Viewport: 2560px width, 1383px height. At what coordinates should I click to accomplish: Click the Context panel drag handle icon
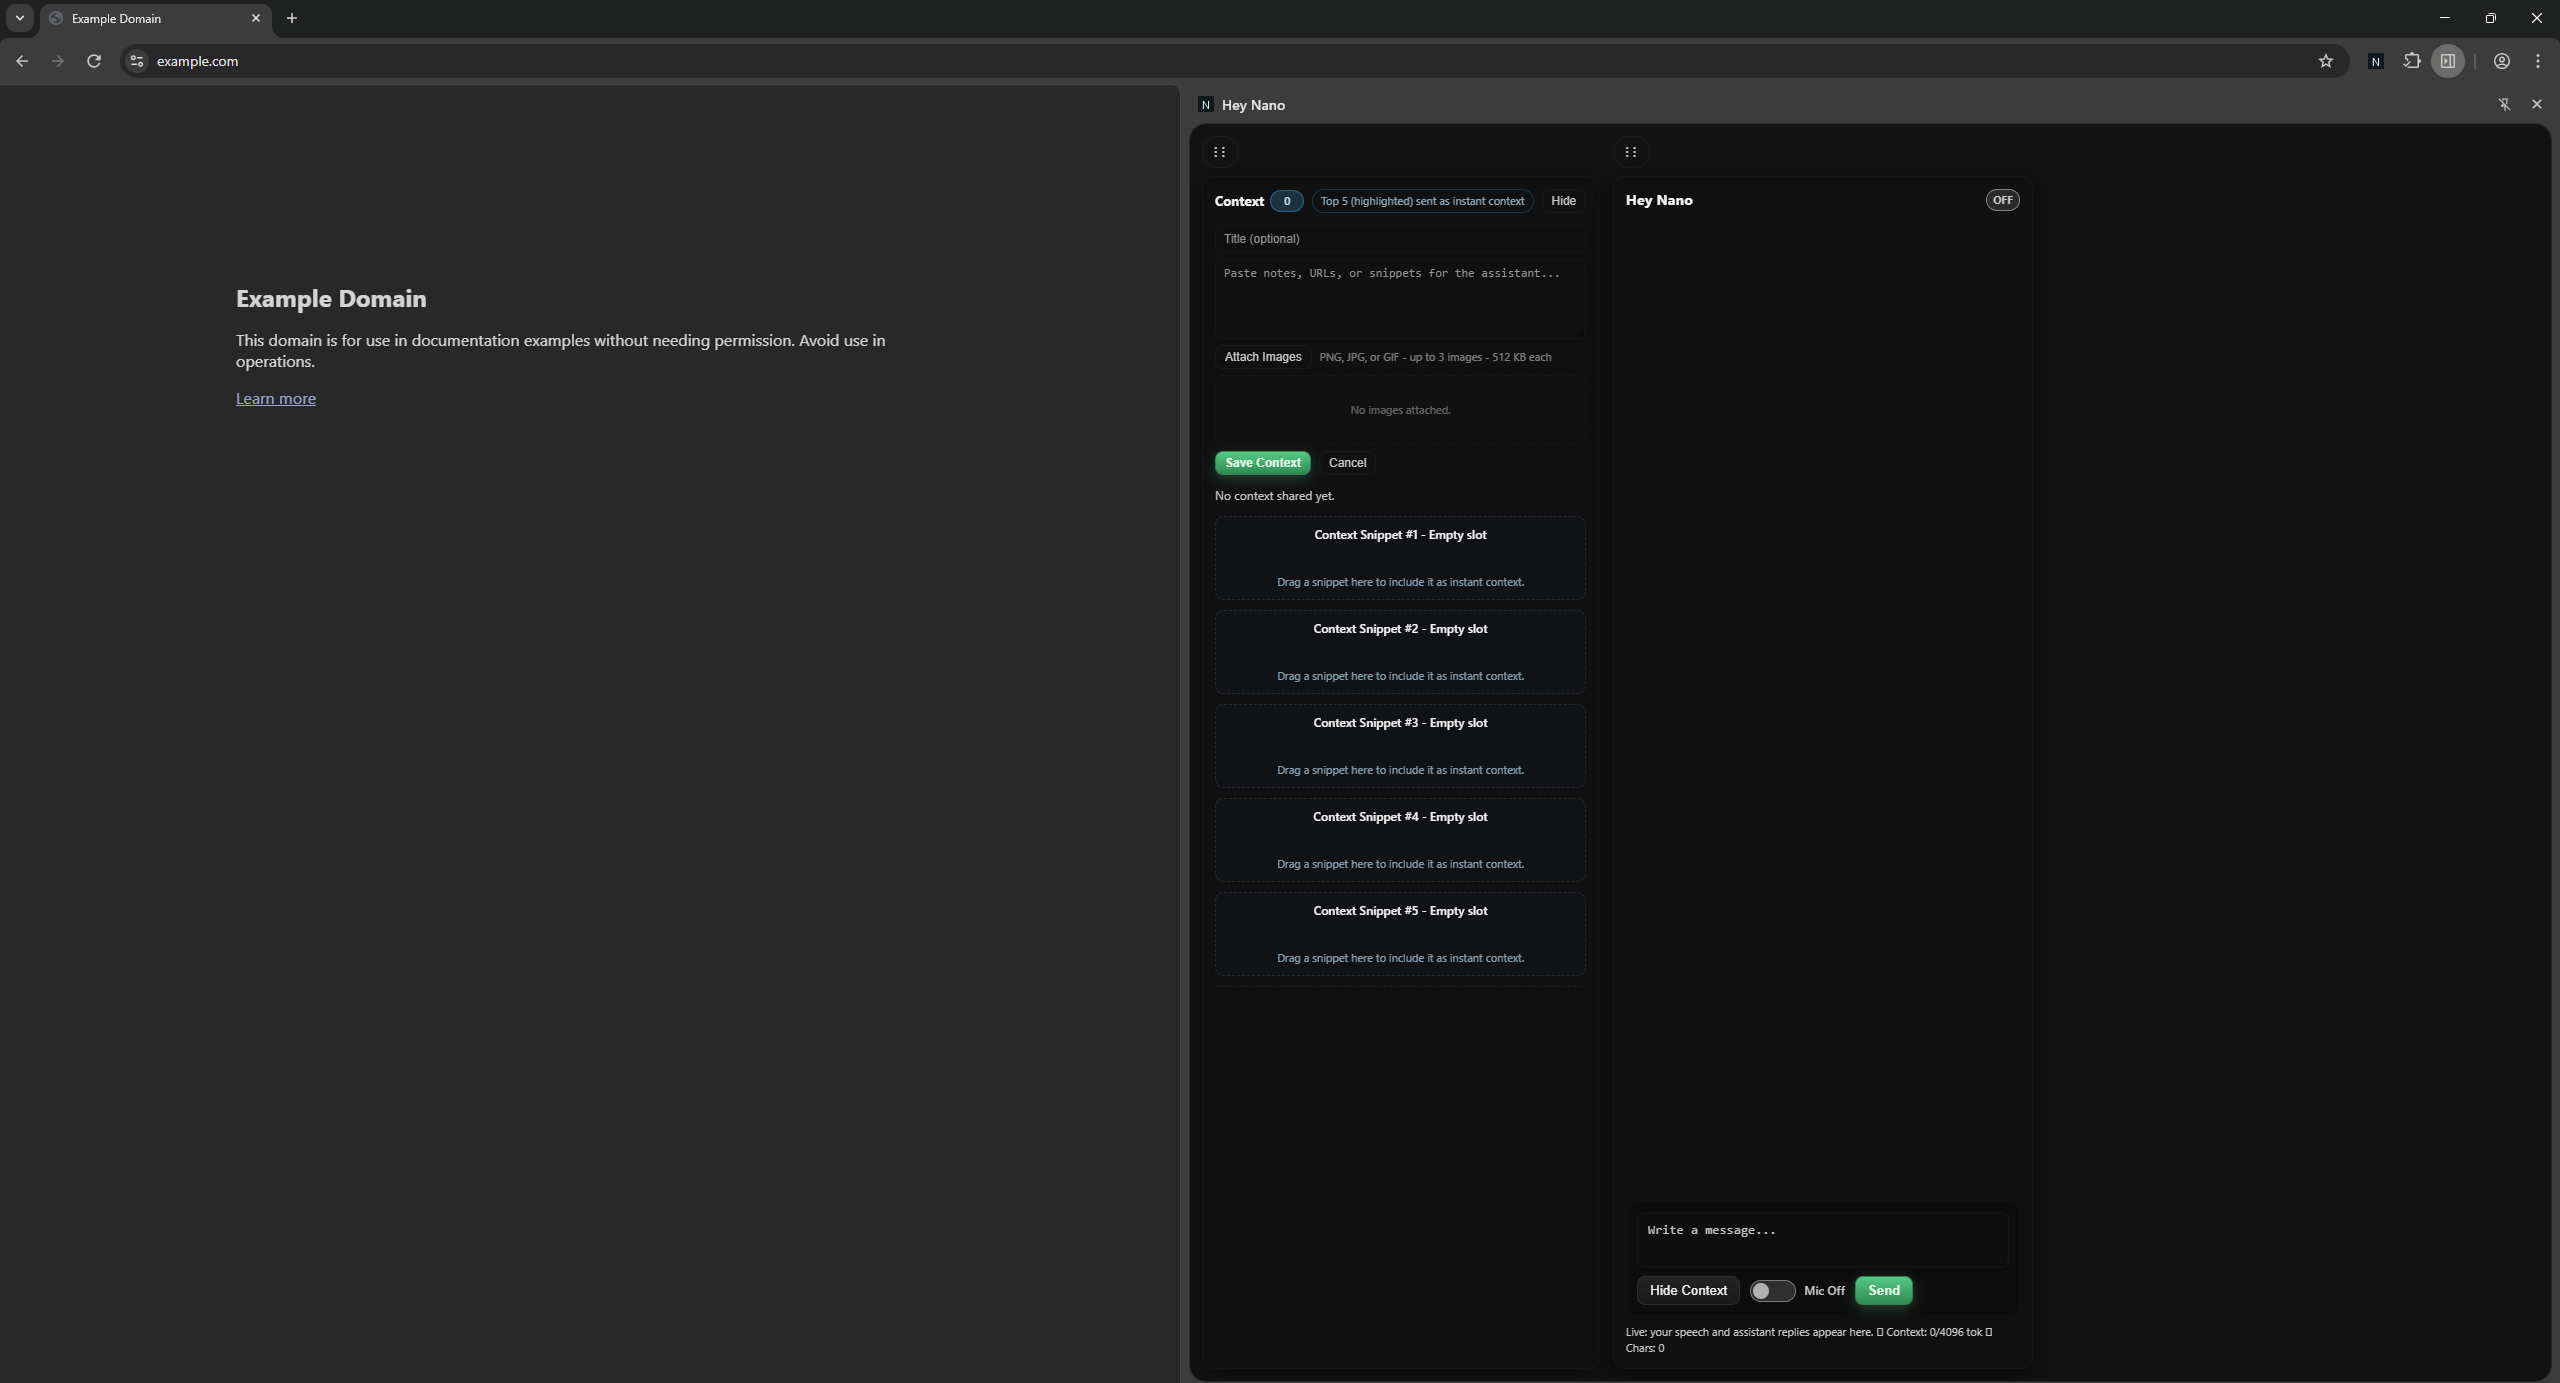click(1219, 152)
